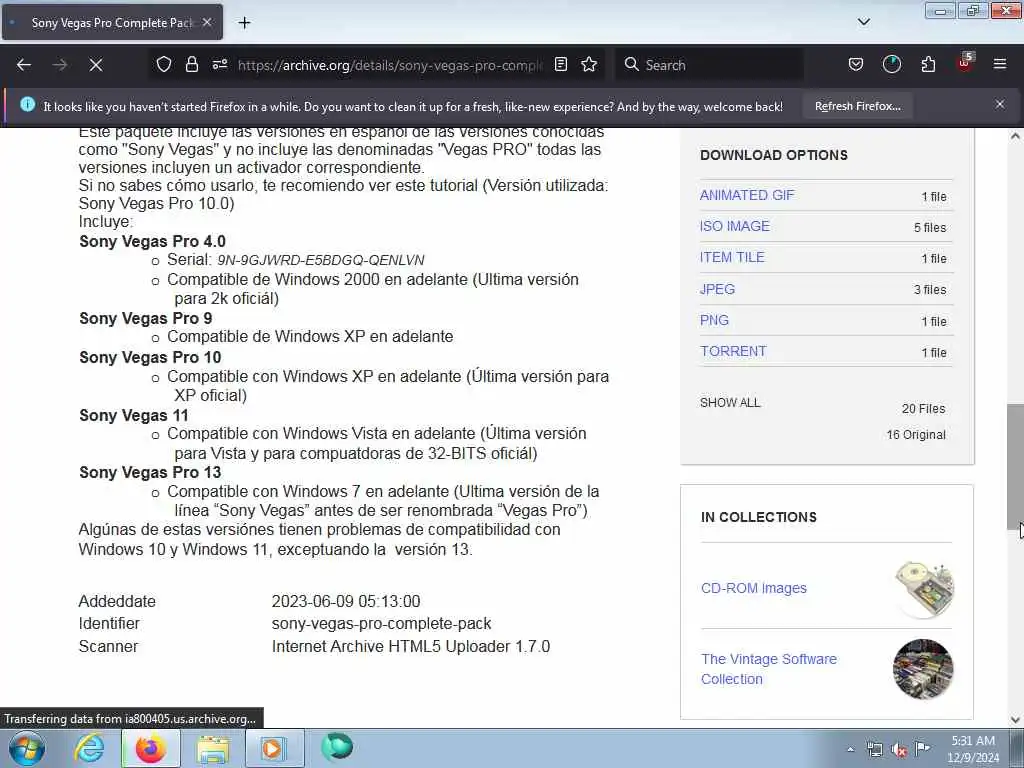Click the 3 files count next to JPEG

click(930, 289)
